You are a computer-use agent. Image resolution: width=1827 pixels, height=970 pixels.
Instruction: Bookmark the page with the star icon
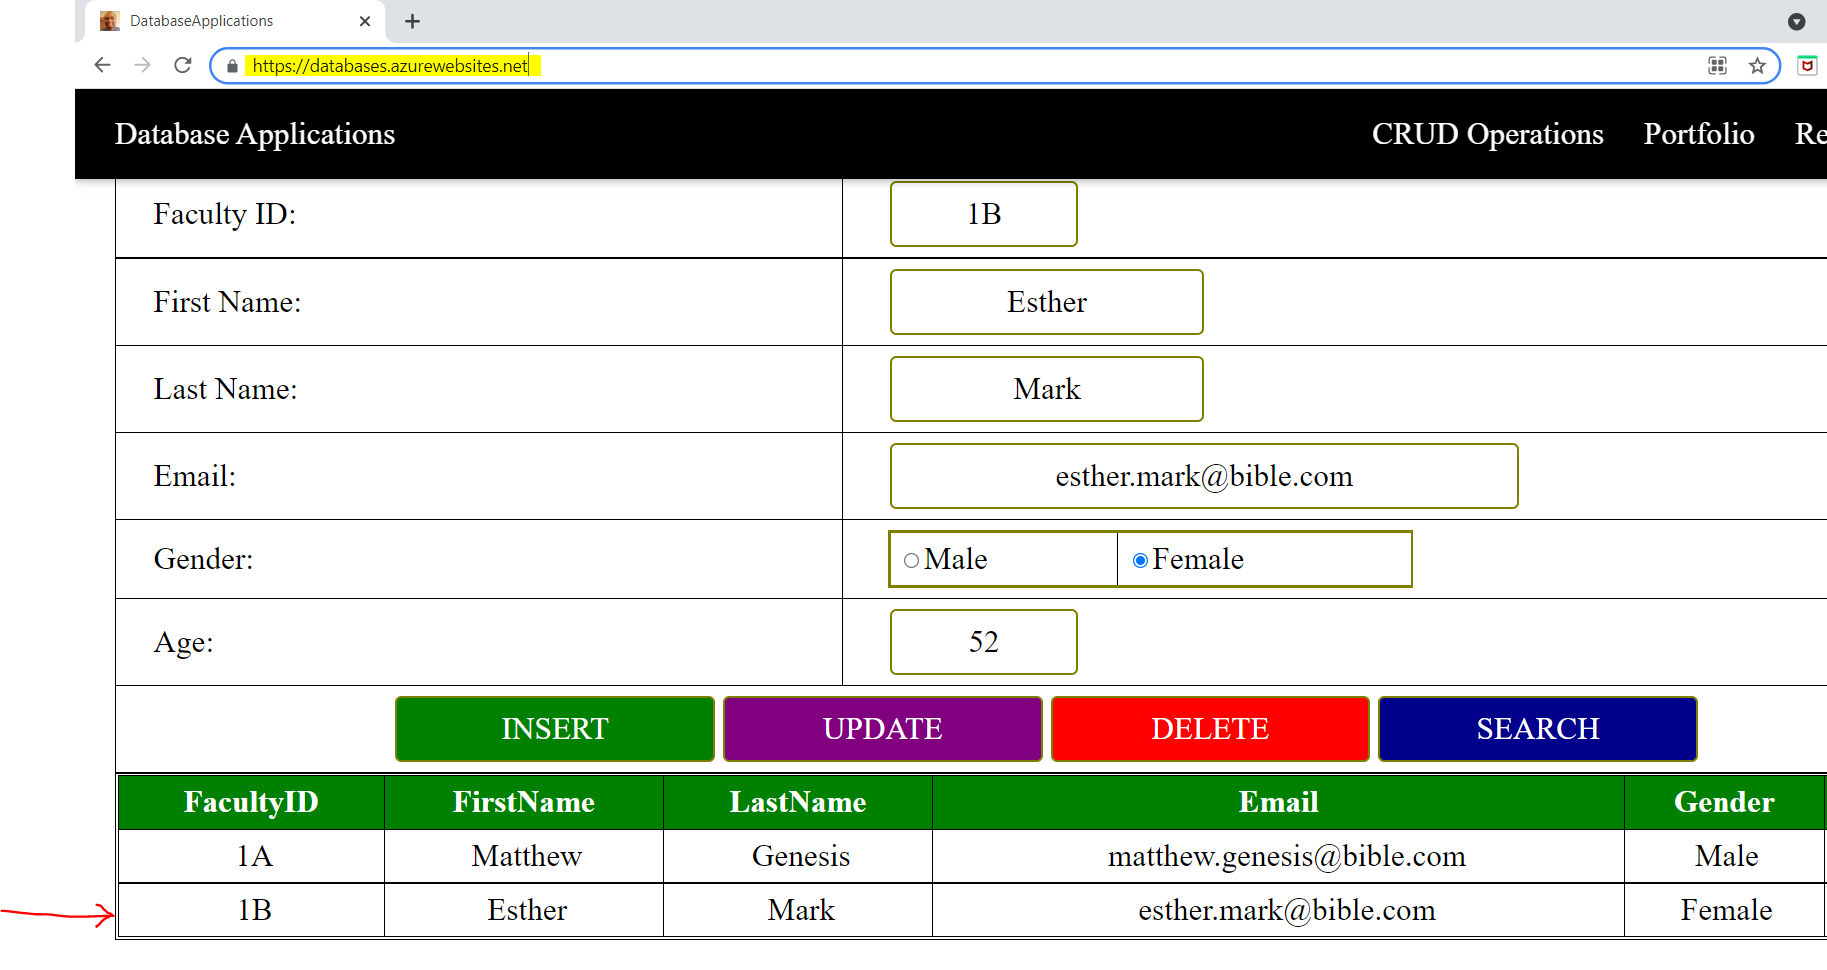(x=1757, y=66)
